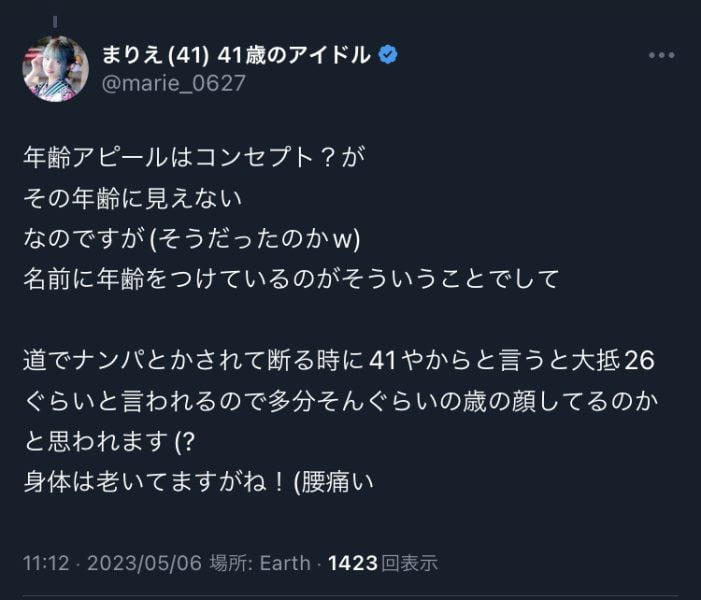Click the 11:12 post timestamp
701x600 pixels.
click(x=45, y=563)
